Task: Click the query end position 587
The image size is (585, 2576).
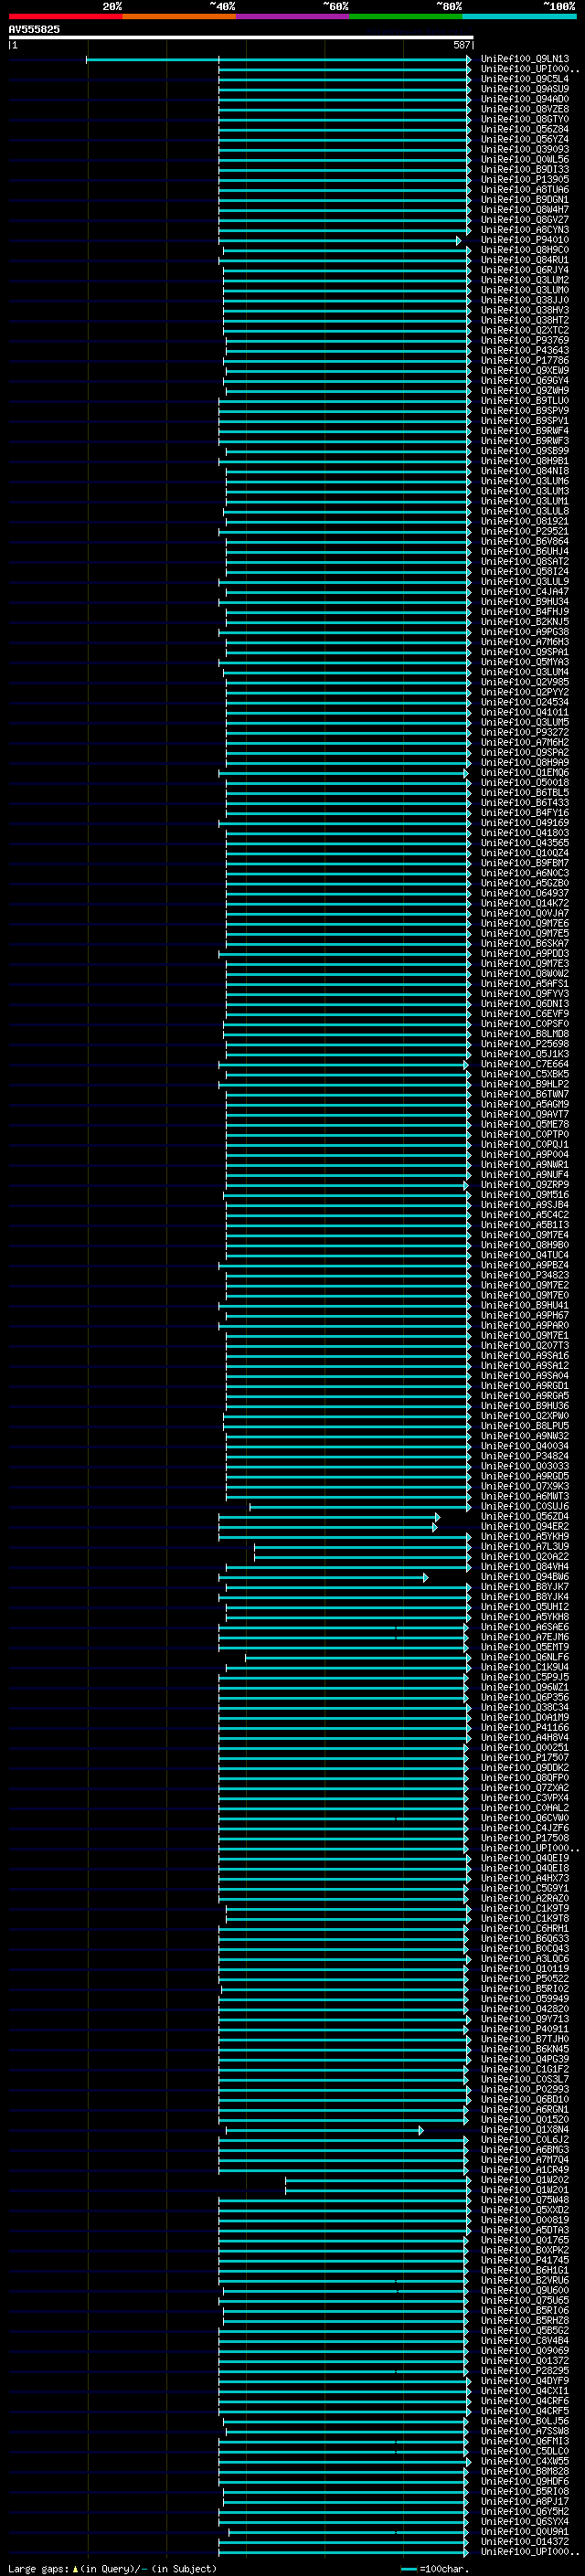Action: pyautogui.click(x=461, y=45)
